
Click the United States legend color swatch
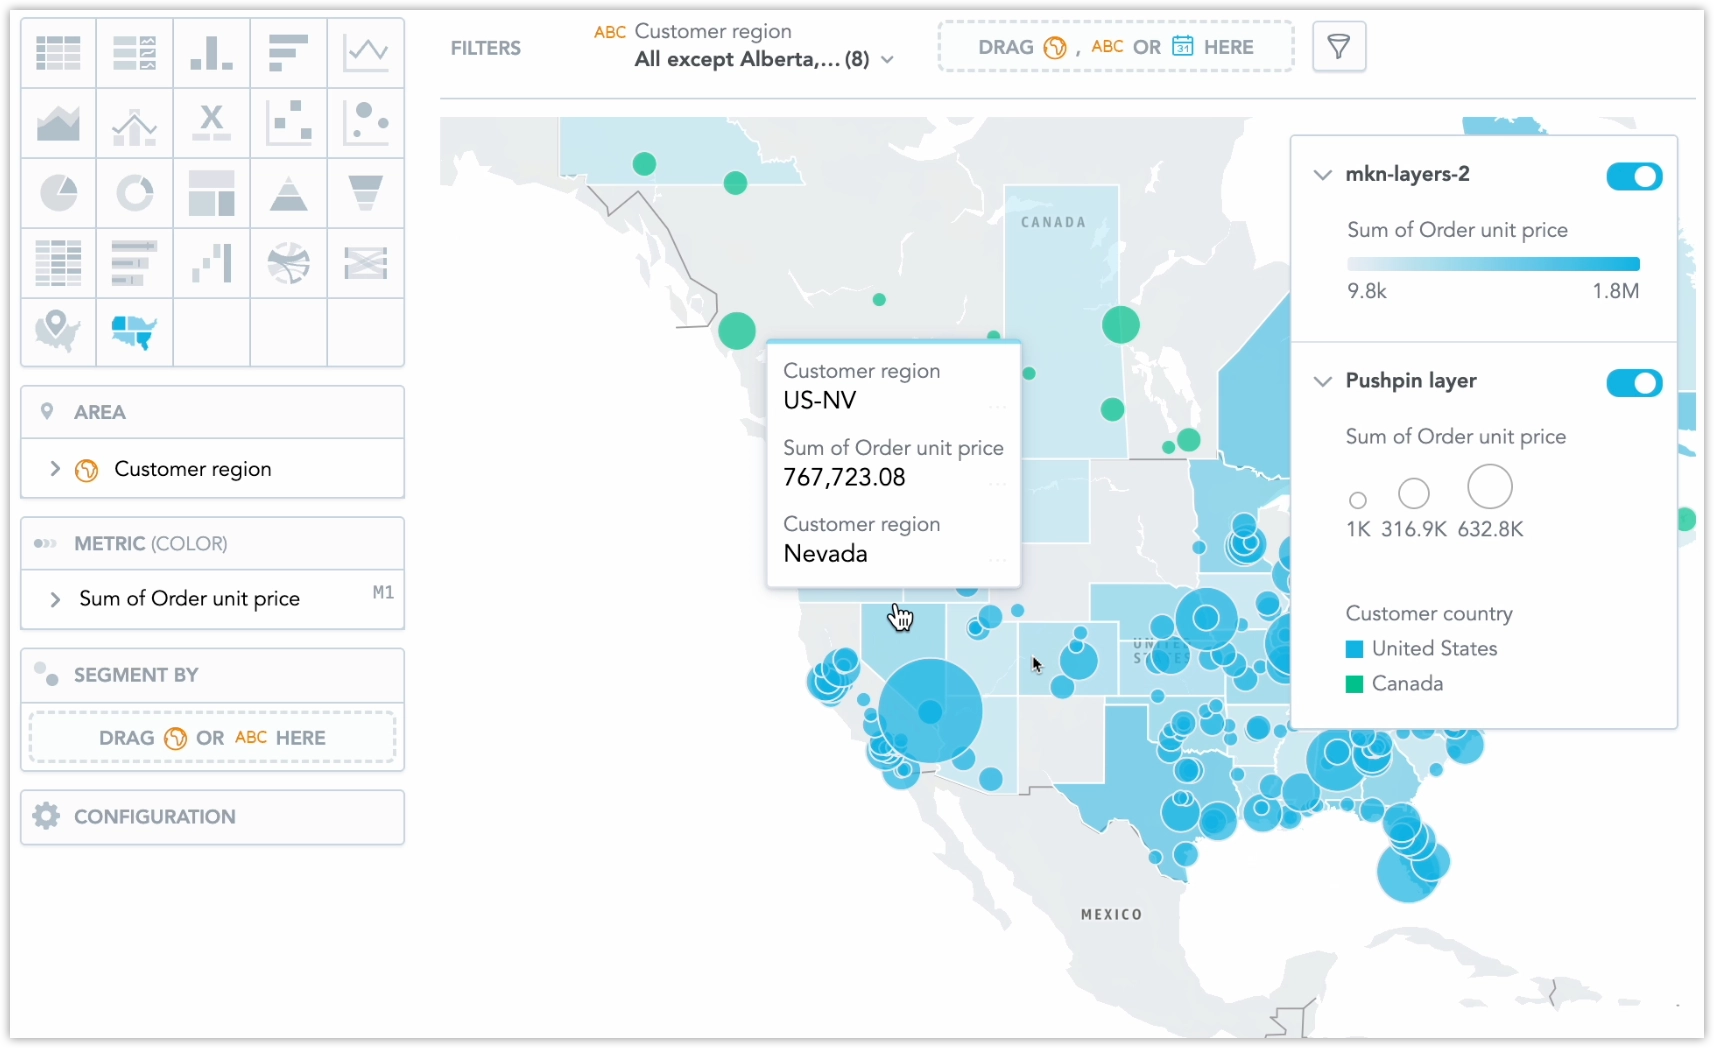[1355, 649]
